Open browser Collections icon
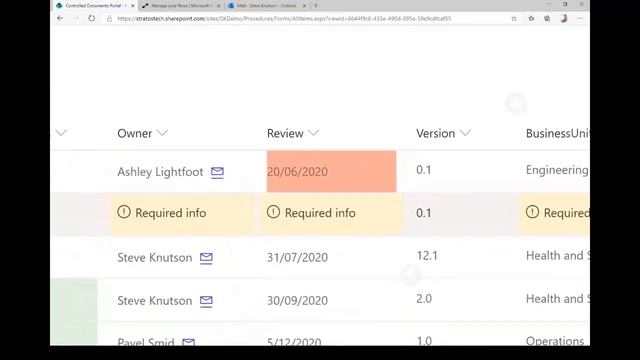The image size is (640, 360). (547, 18)
